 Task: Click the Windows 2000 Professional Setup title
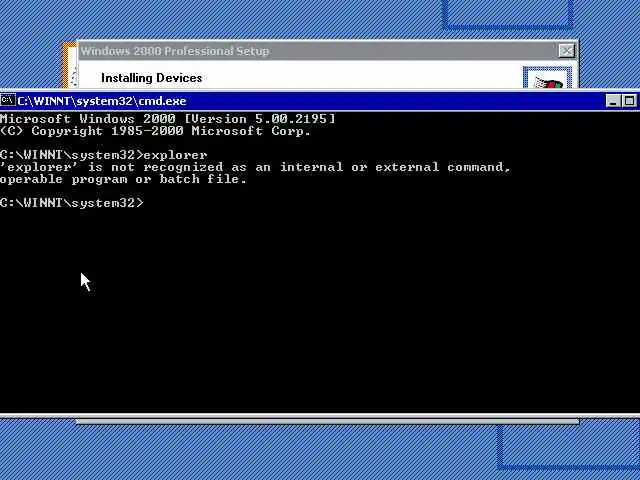point(175,51)
